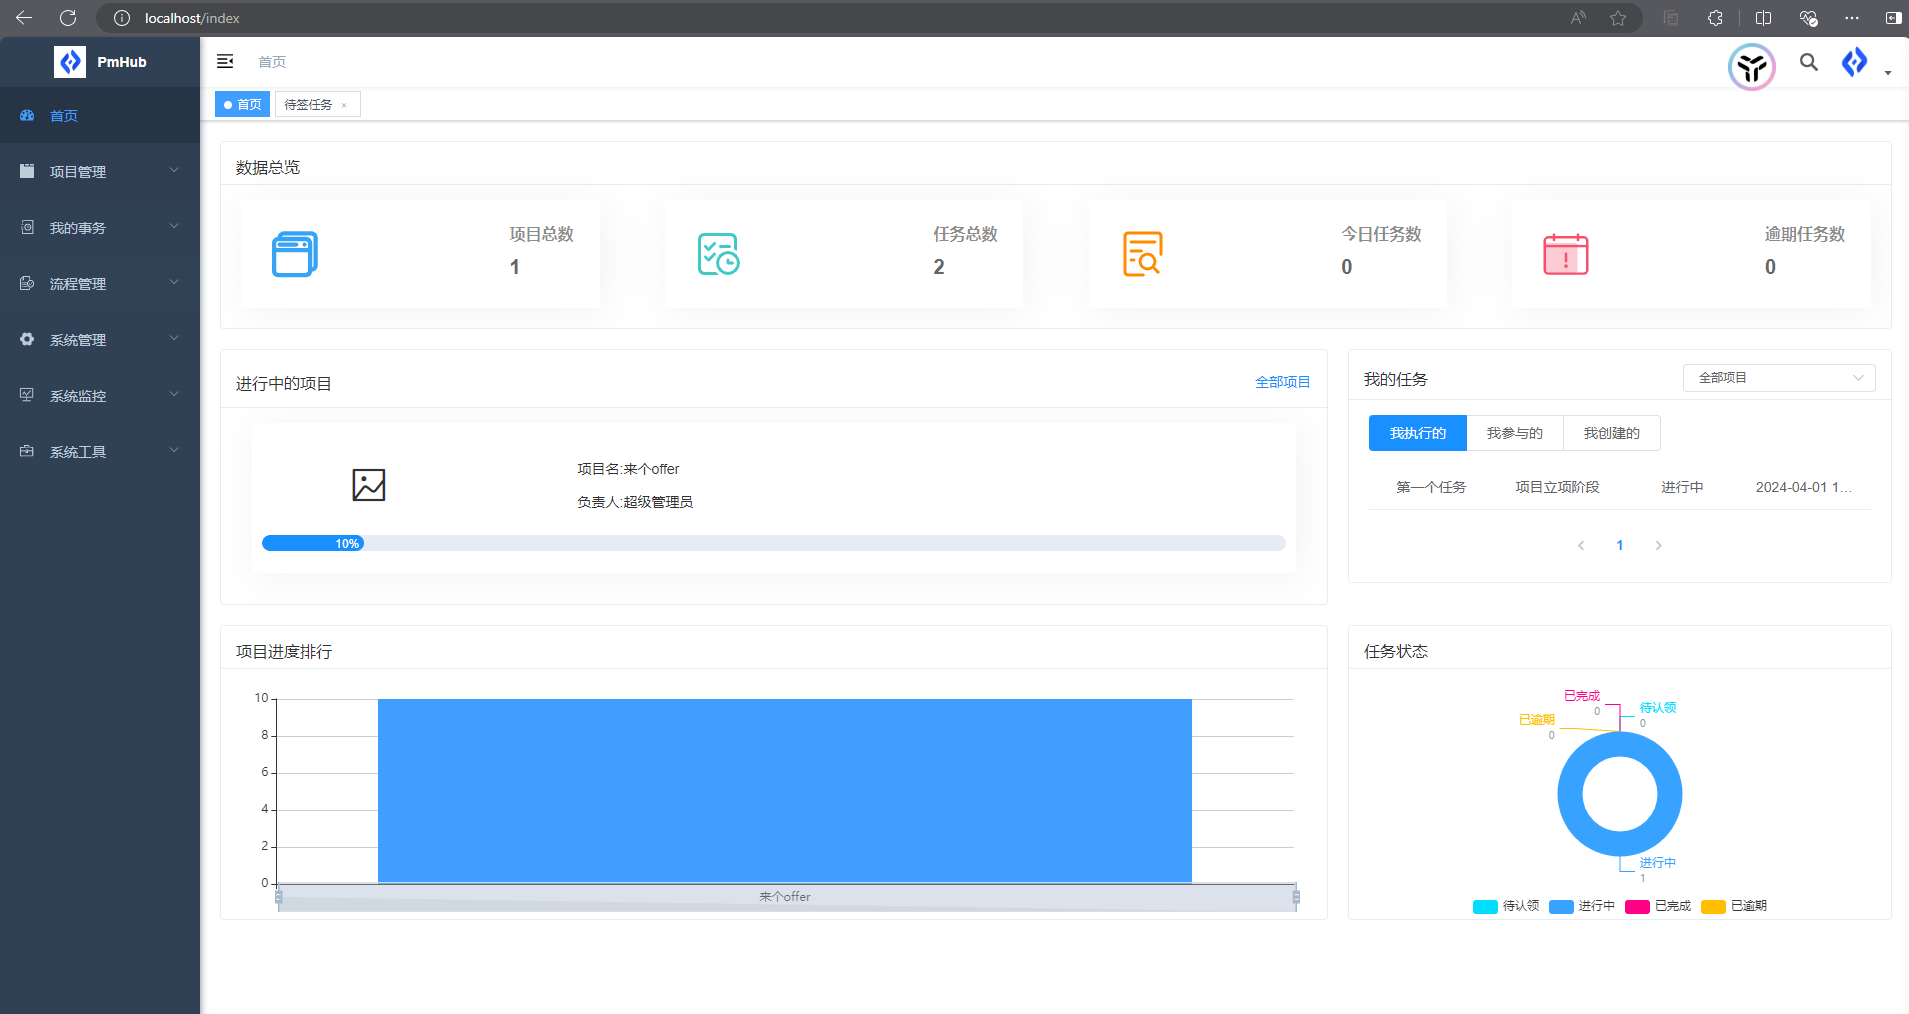Select the 首页 home icon in sidebar
This screenshot has width=1909, height=1014.
tap(27, 115)
